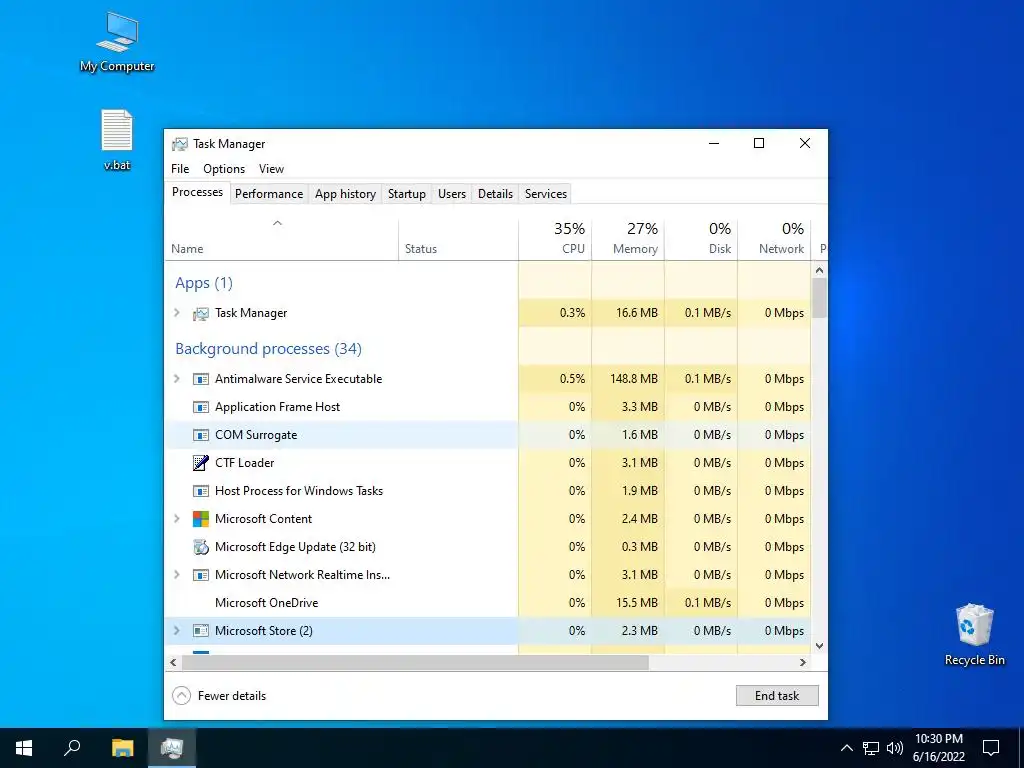Click the Antimalware Service Executable icon
Screen dimensions: 1024x768
(200, 379)
